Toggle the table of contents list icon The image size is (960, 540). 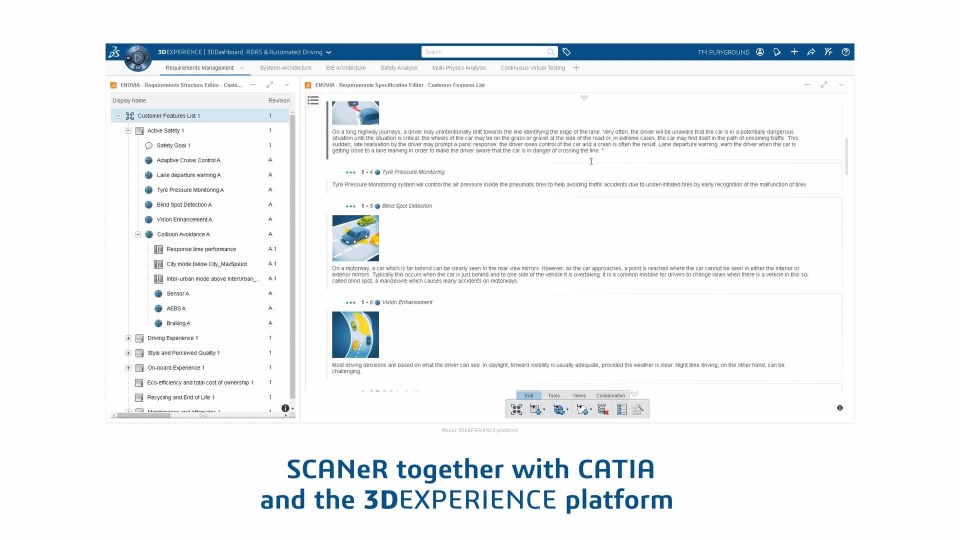pos(313,100)
